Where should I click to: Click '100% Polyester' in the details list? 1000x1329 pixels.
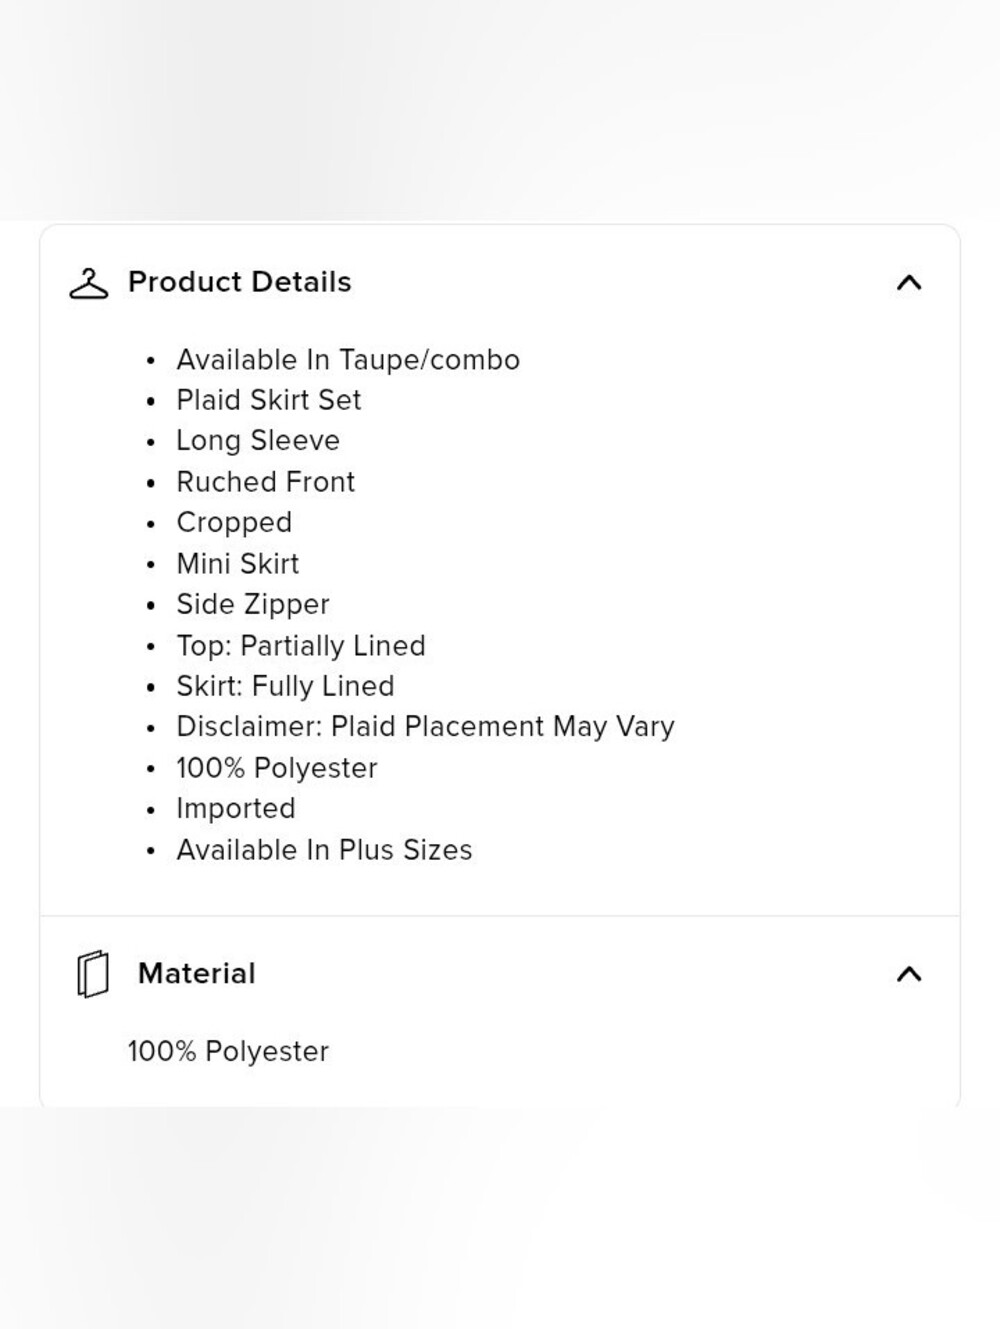tap(277, 768)
